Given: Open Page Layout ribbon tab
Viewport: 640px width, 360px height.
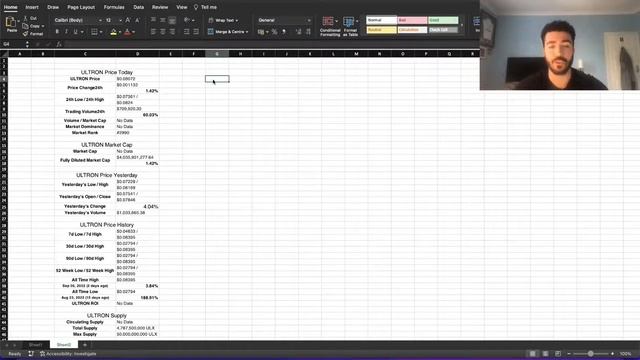Looking at the screenshot, I should coord(81,7).
